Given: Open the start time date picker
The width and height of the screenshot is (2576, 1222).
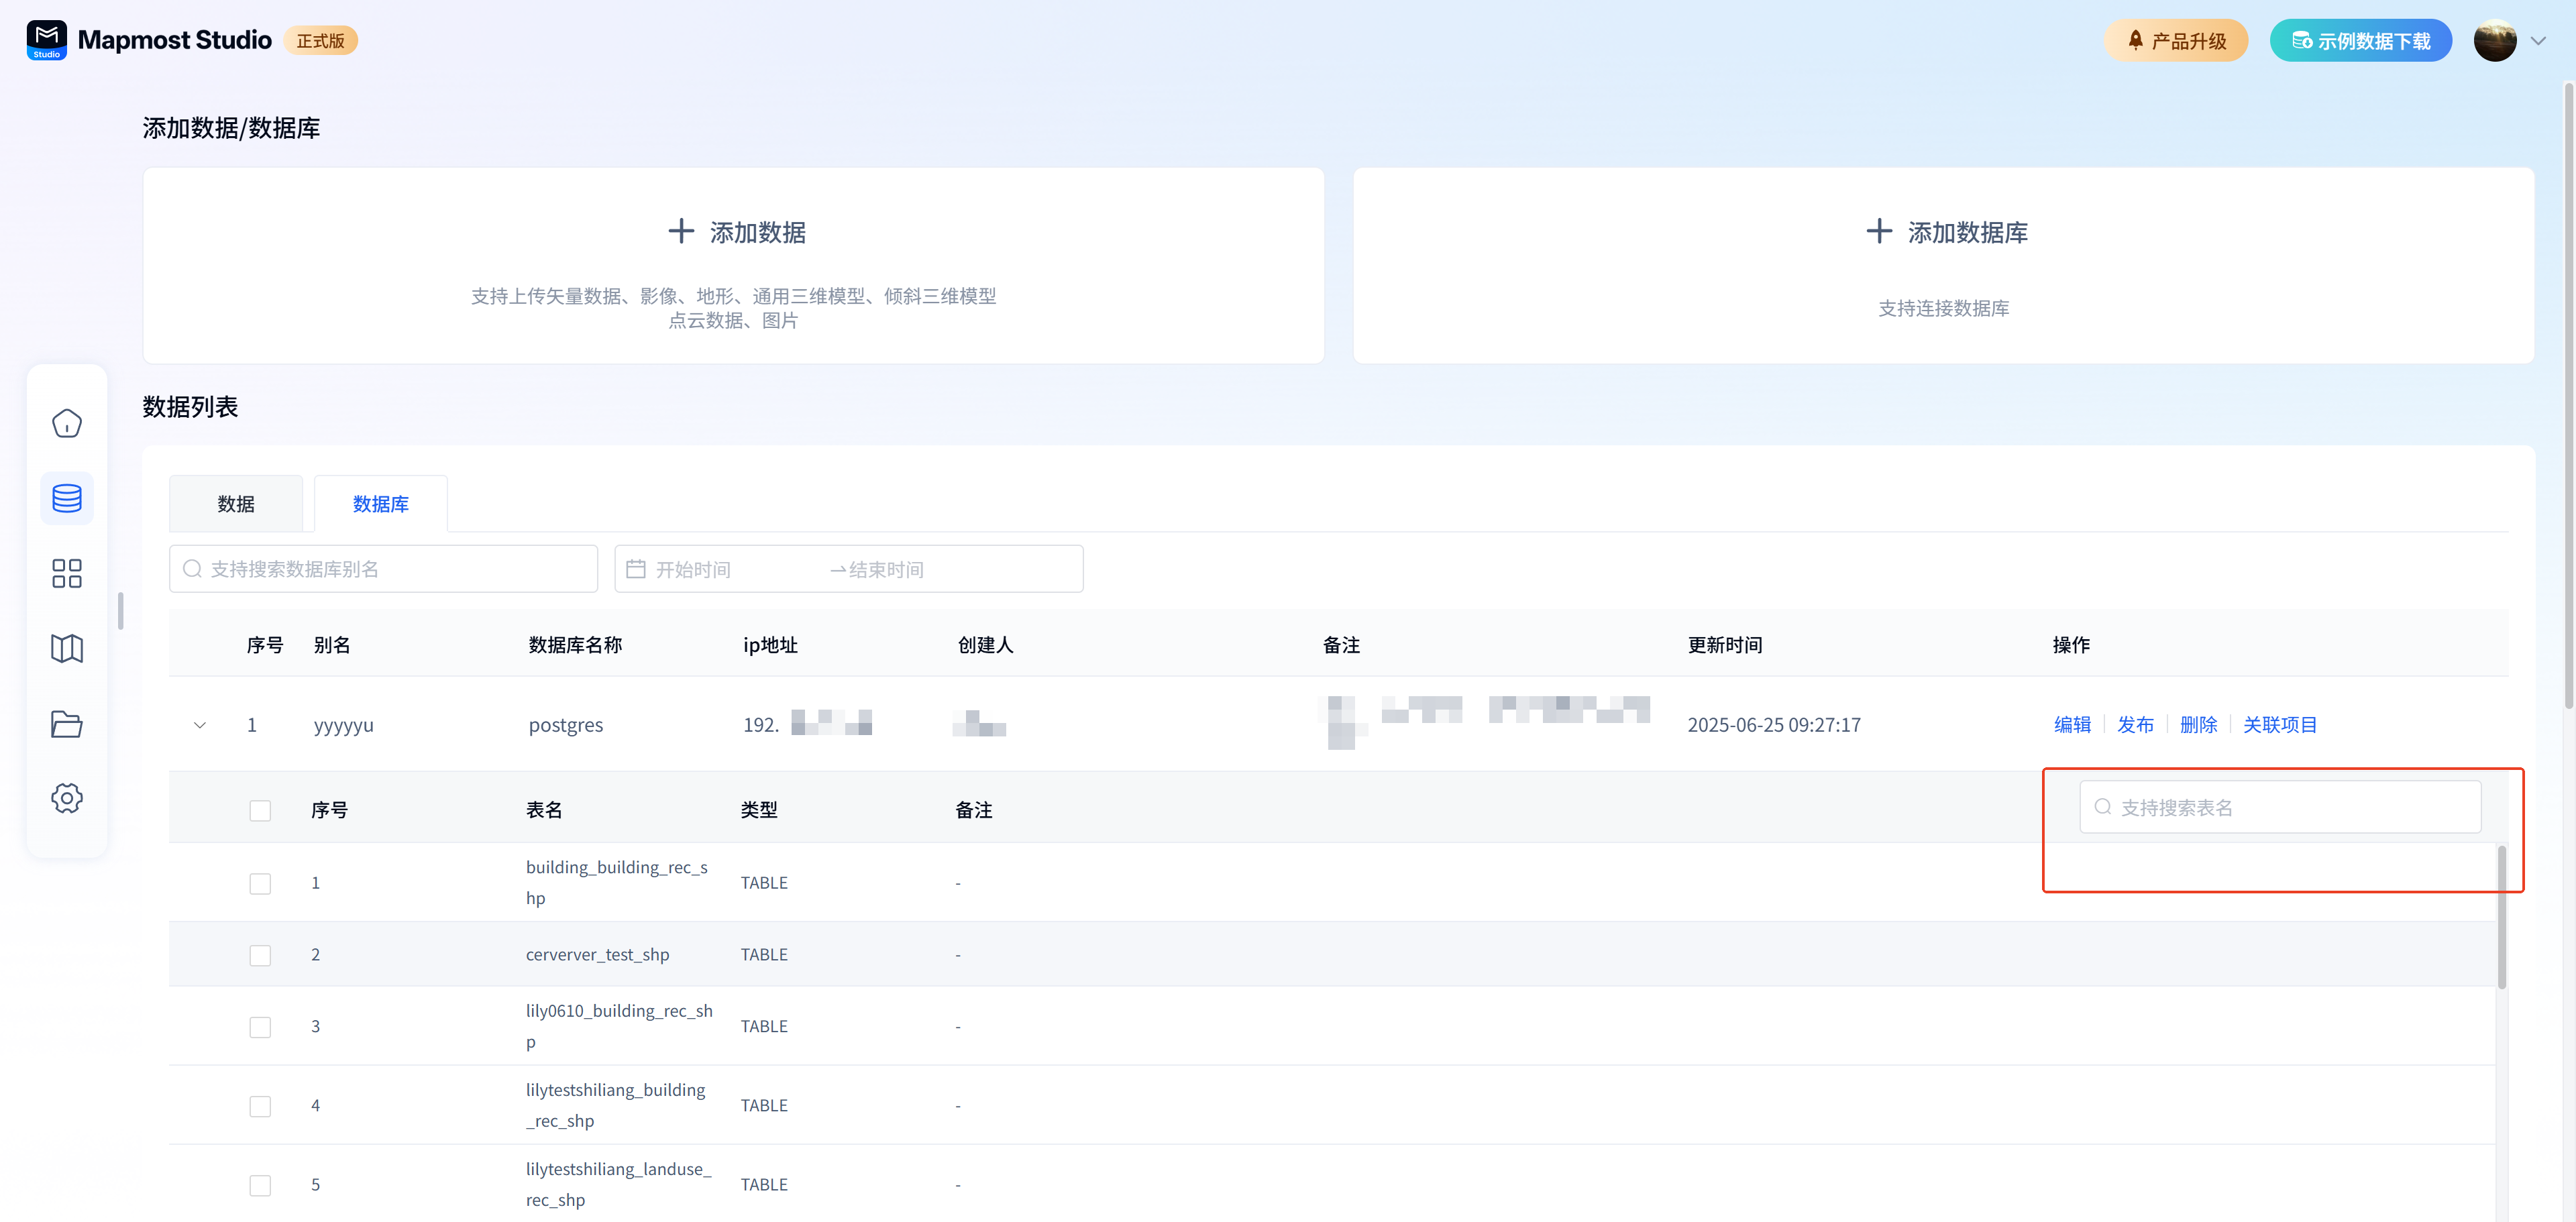Looking at the screenshot, I should [693, 569].
